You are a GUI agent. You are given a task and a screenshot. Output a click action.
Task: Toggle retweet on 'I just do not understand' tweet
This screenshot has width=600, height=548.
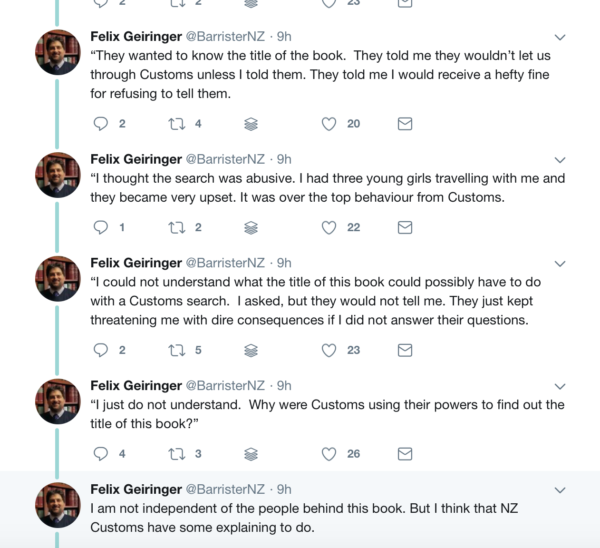coord(176,454)
